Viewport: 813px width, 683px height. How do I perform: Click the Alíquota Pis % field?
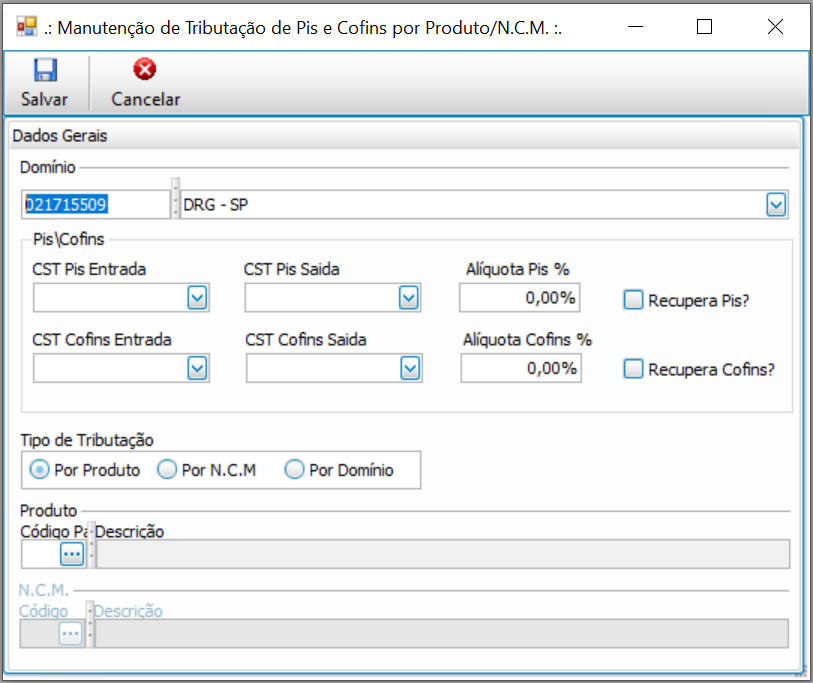click(x=520, y=298)
